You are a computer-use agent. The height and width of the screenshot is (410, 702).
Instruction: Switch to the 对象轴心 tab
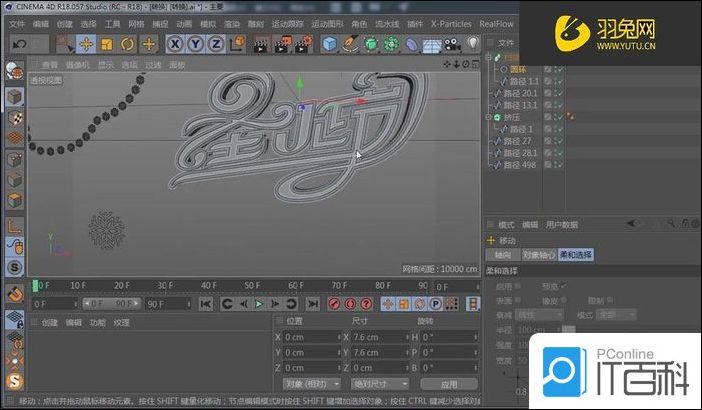click(540, 255)
